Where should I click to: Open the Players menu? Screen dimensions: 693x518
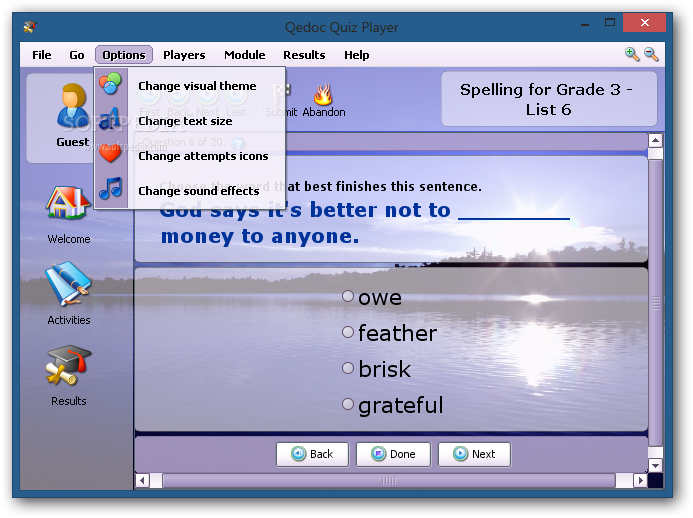[x=184, y=55]
